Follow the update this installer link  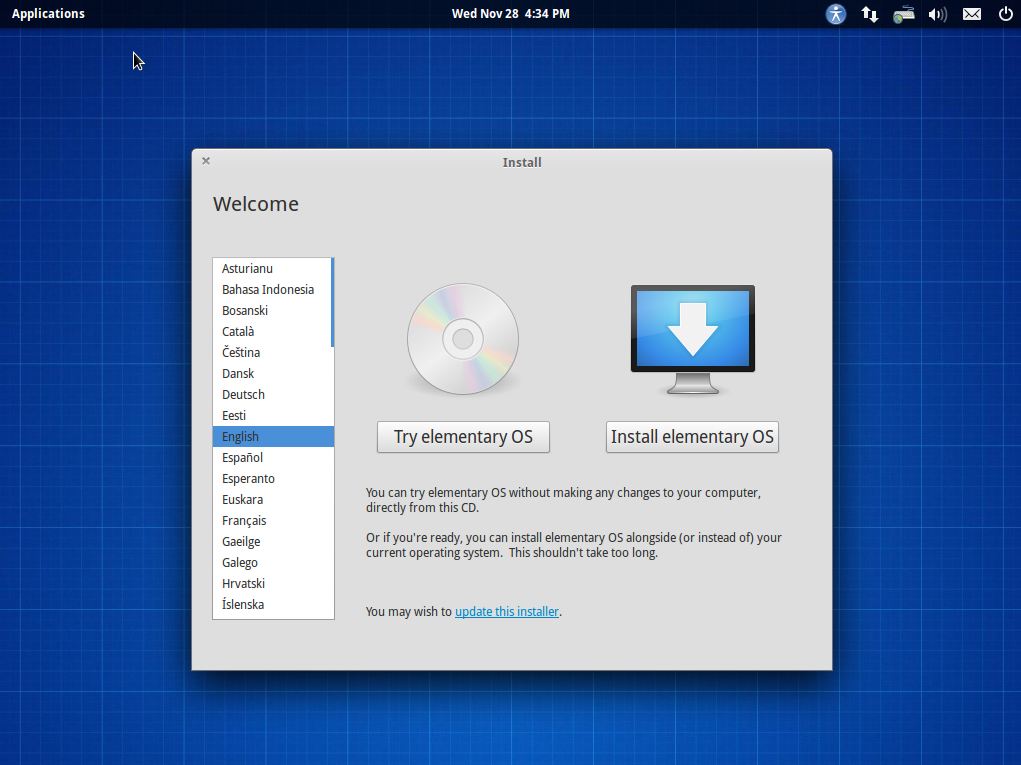[506, 611]
